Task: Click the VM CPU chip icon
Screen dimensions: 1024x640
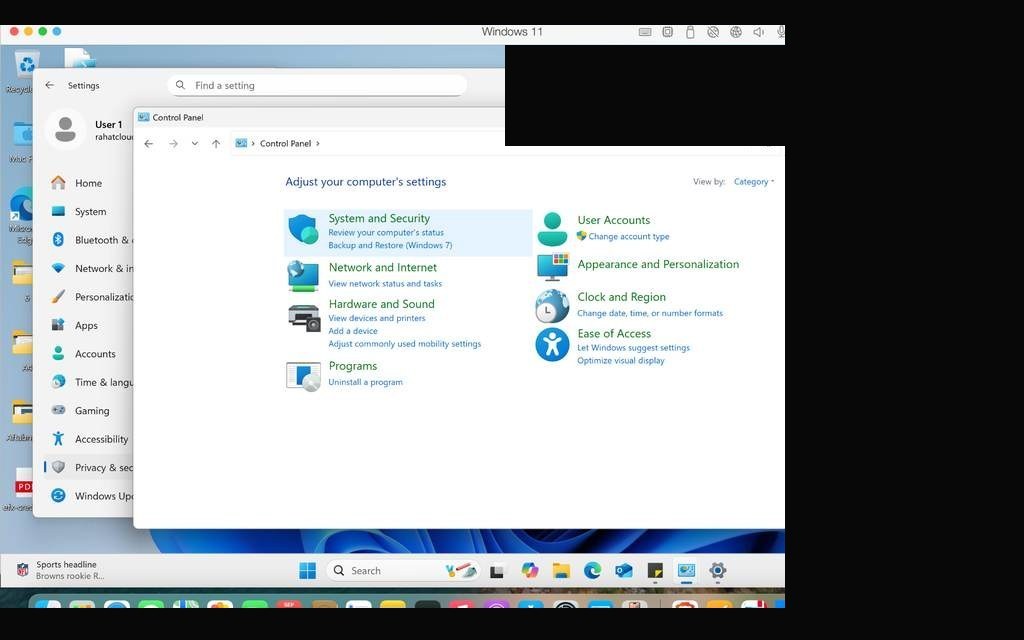Action: coord(667,31)
